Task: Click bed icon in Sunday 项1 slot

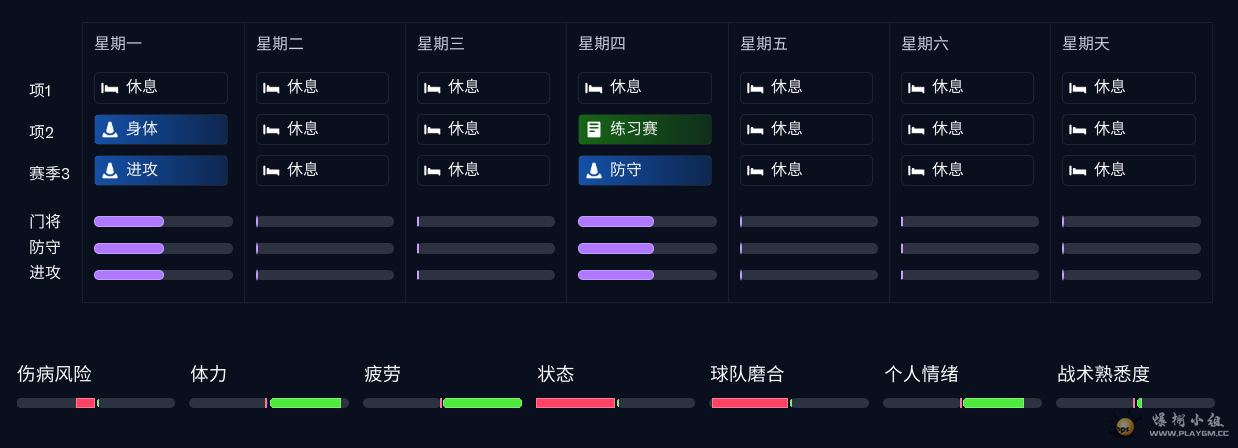Action: (1078, 88)
